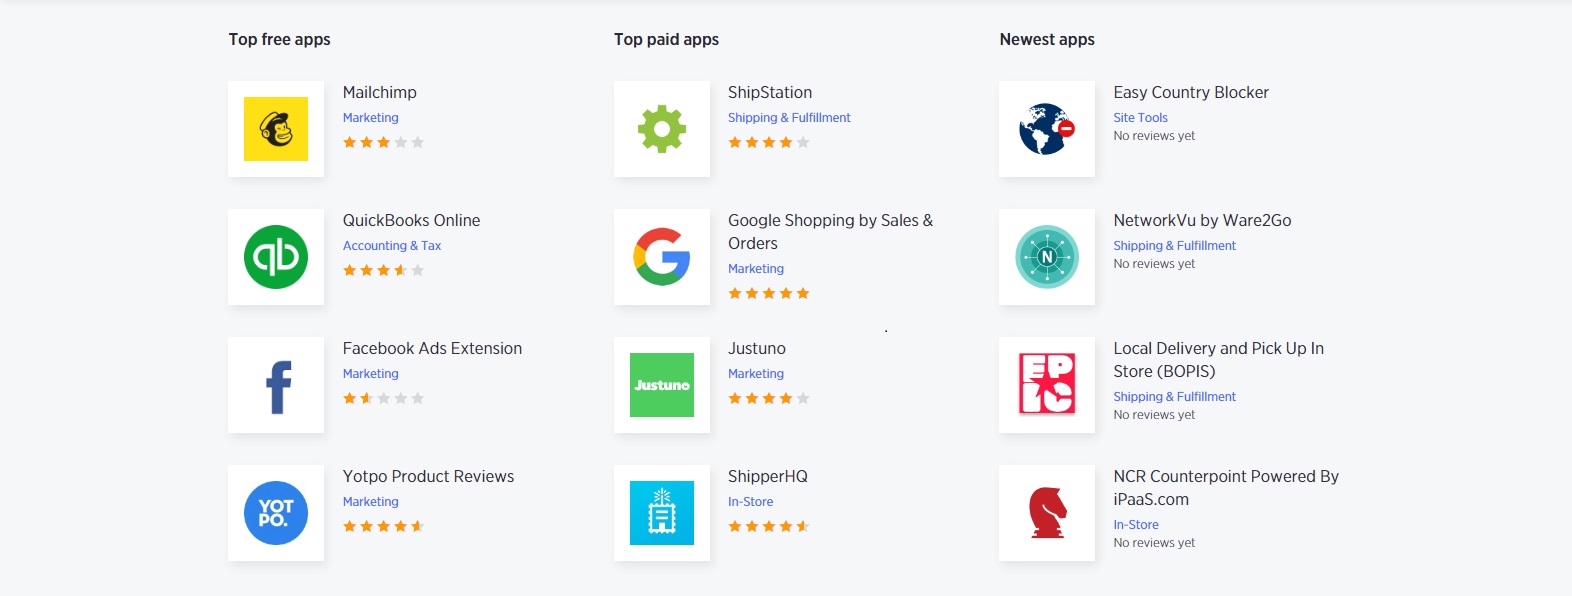
Task: Click the Google Shopping G logo icon
Action: click(x=662, y=257)
